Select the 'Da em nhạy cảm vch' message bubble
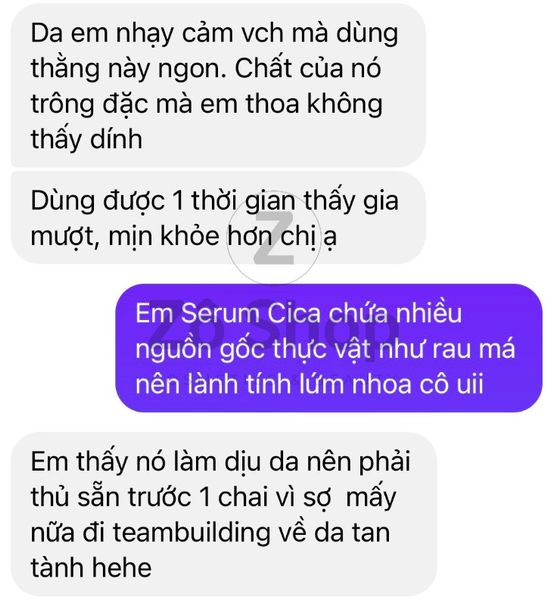The image size is (548, 600). (218, 86)
